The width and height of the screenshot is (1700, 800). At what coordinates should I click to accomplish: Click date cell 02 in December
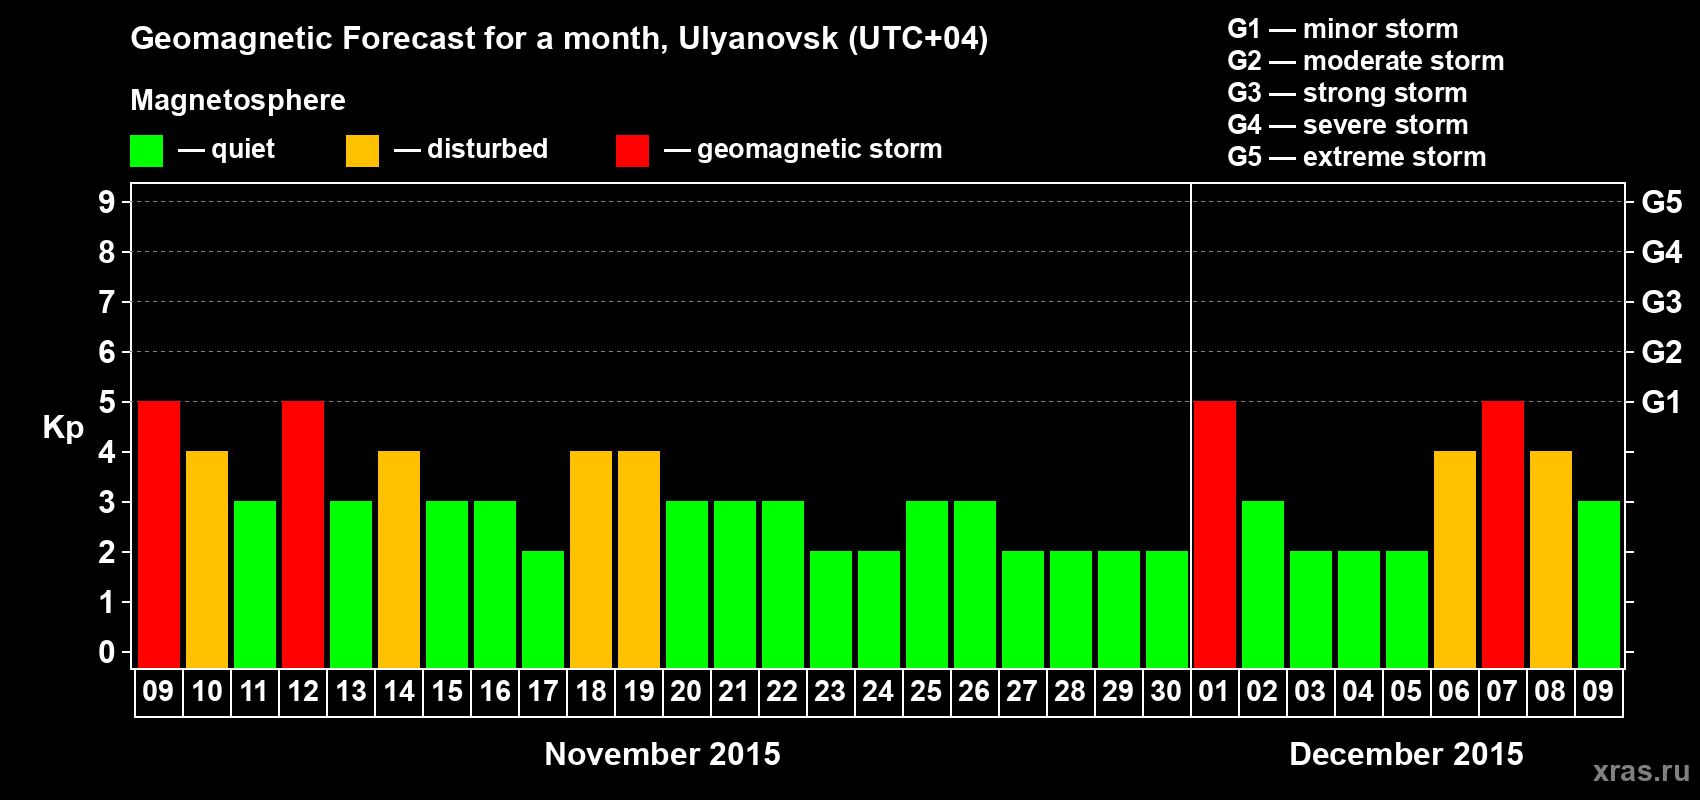pos(1263,692)
